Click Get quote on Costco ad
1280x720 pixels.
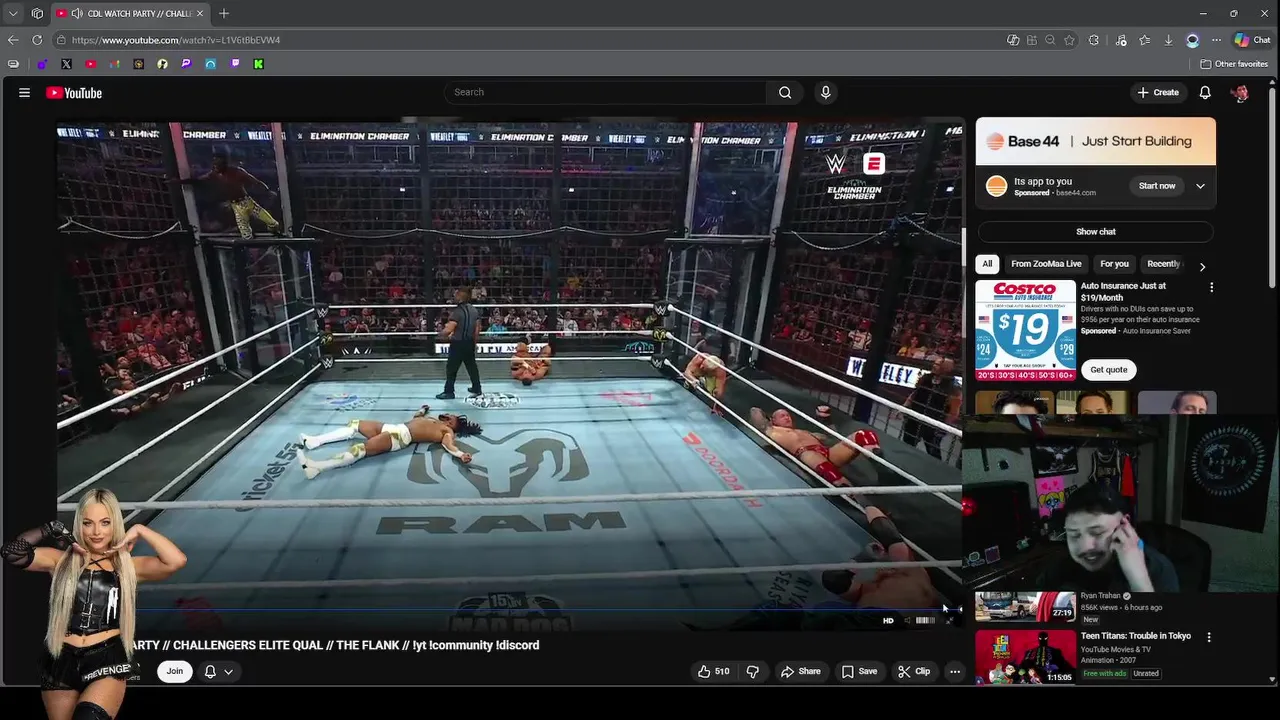coord(1108,370)
